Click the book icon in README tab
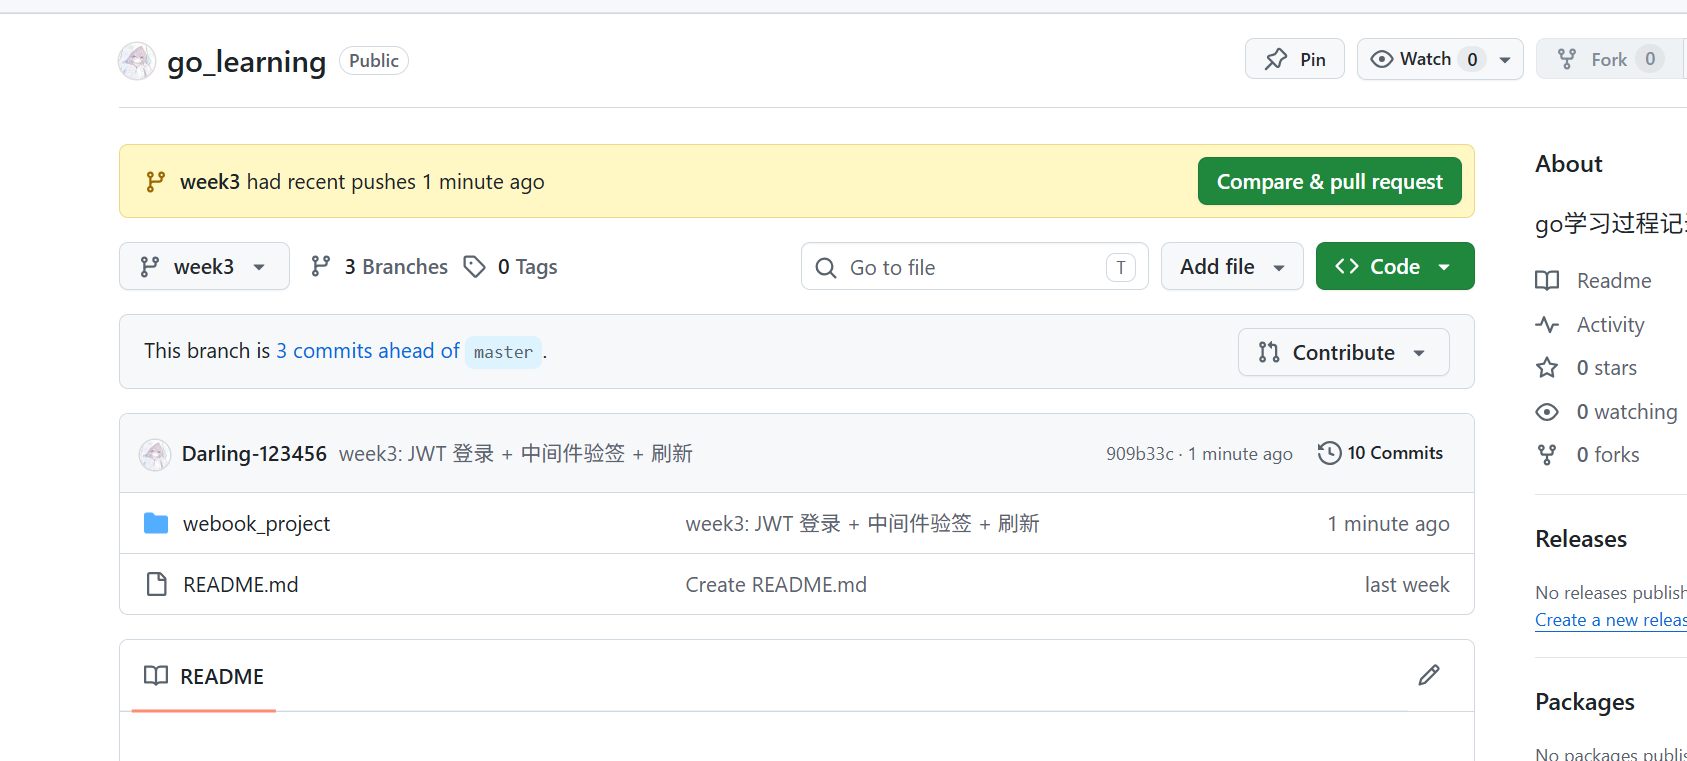1687x761 pixels. (156, 675)
